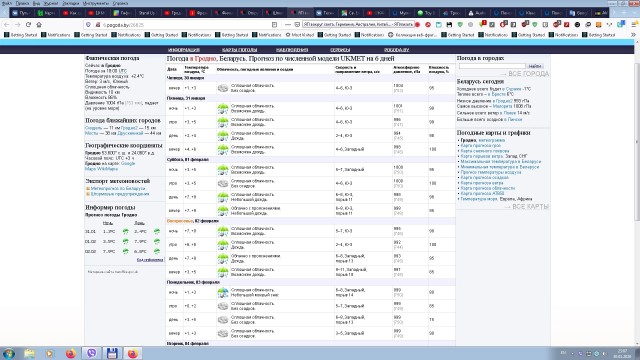Screen dimensions: 640x360
Task: Open the Viber icon in the taskbar
Action: [91, 353]
